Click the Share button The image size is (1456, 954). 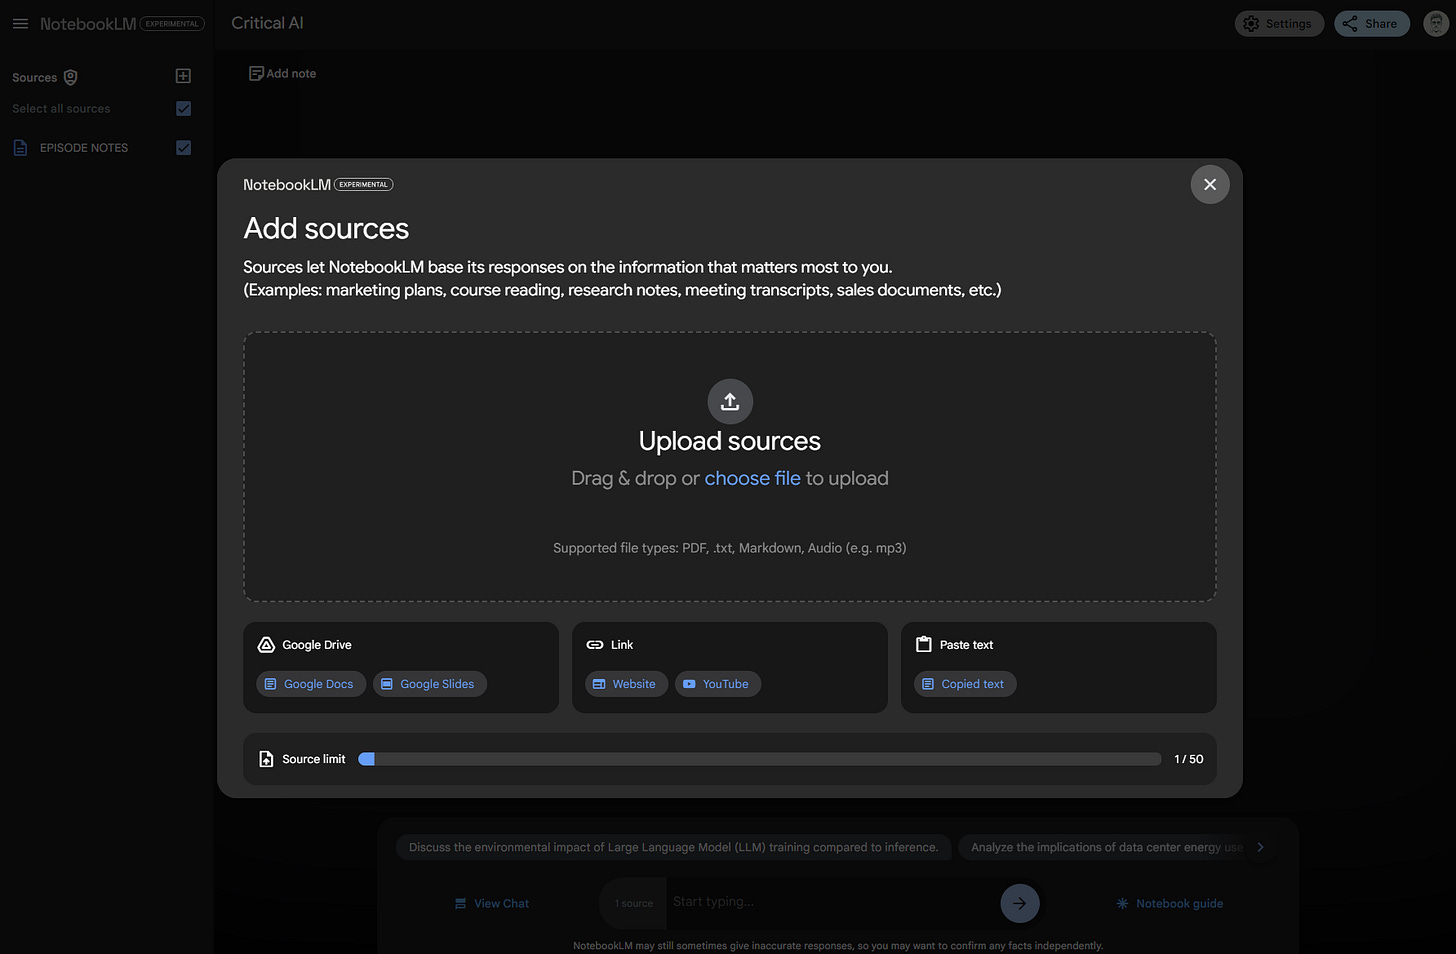1371,24
